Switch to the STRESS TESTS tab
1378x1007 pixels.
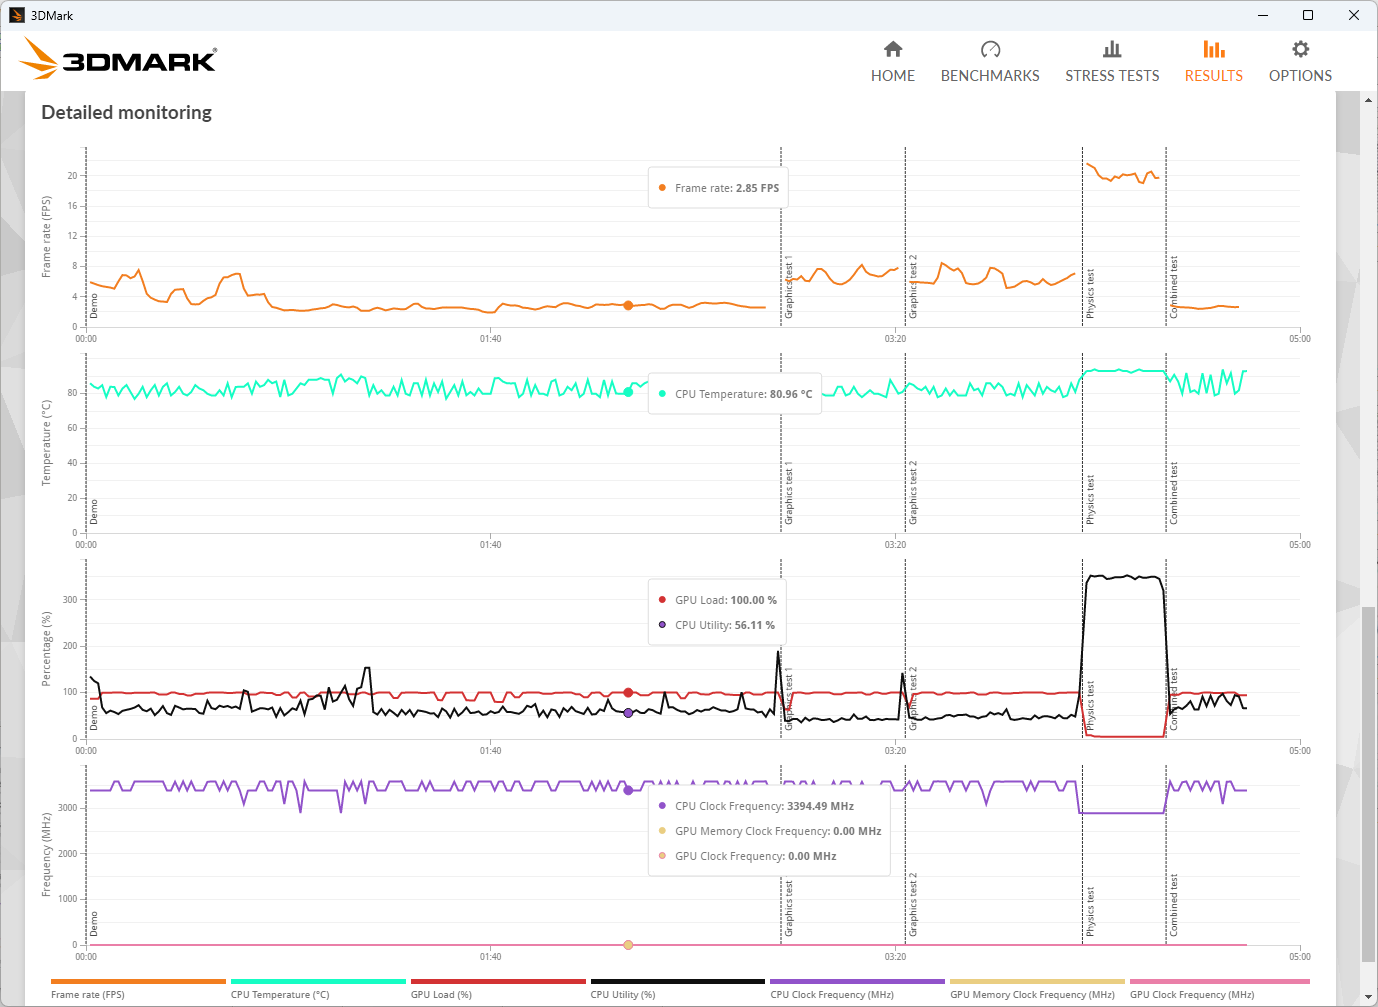point(1112,76)
